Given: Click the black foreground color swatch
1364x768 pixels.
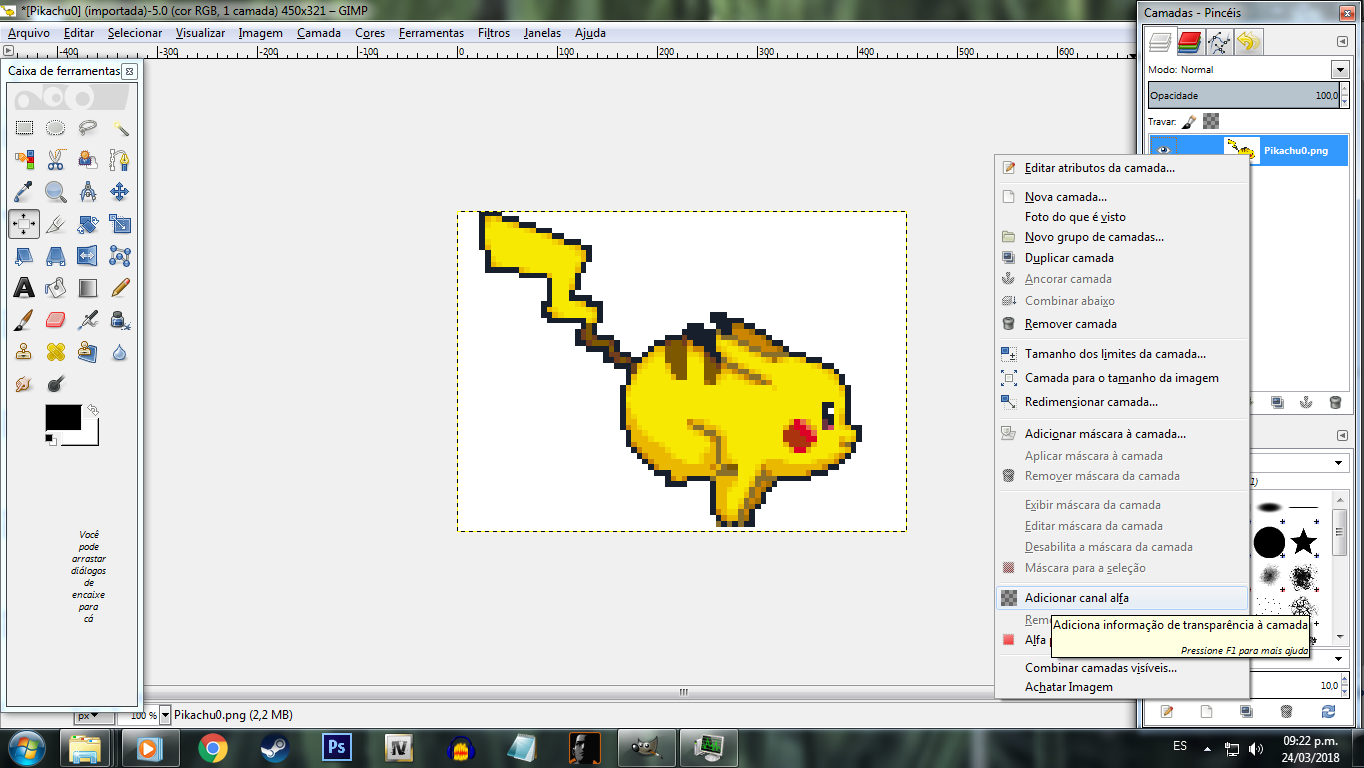Looking at the screenshot, I should tap(63, 418).
